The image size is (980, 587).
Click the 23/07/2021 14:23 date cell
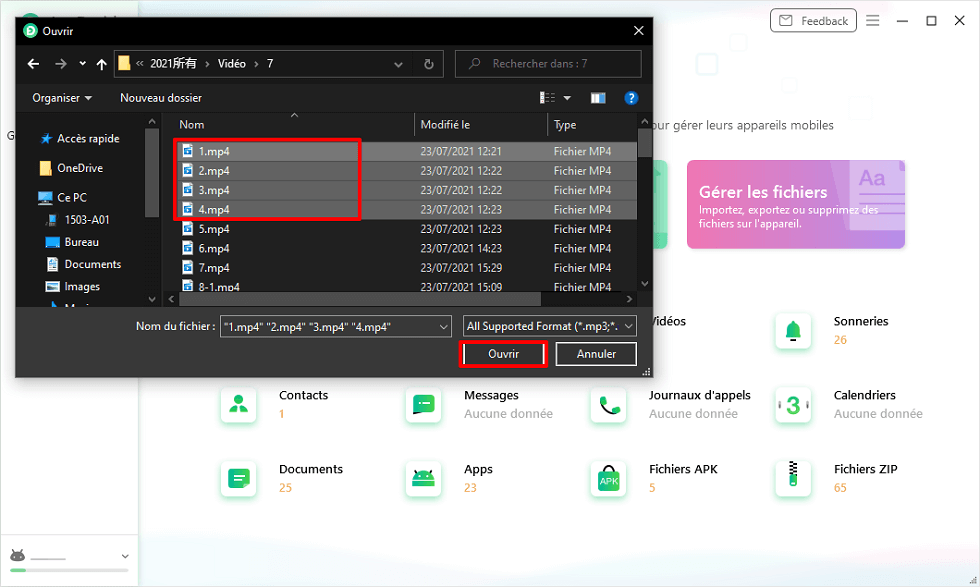point(461,248)
